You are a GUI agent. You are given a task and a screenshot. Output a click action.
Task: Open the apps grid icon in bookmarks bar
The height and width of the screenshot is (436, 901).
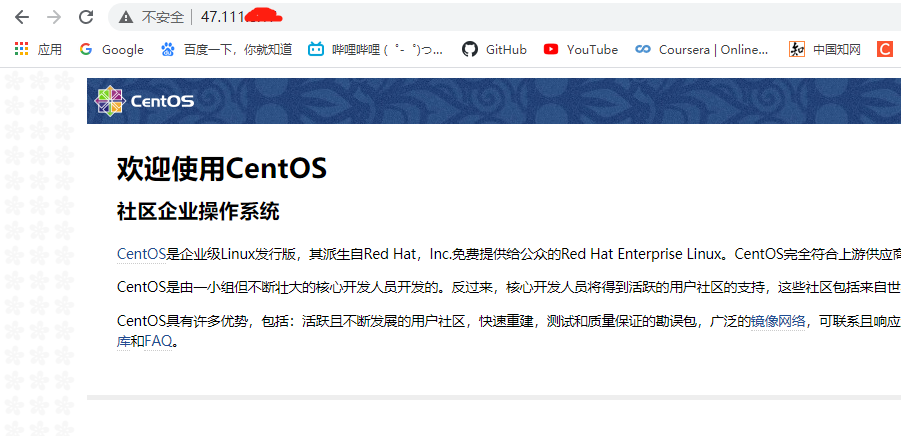click(x=21, y=49)
